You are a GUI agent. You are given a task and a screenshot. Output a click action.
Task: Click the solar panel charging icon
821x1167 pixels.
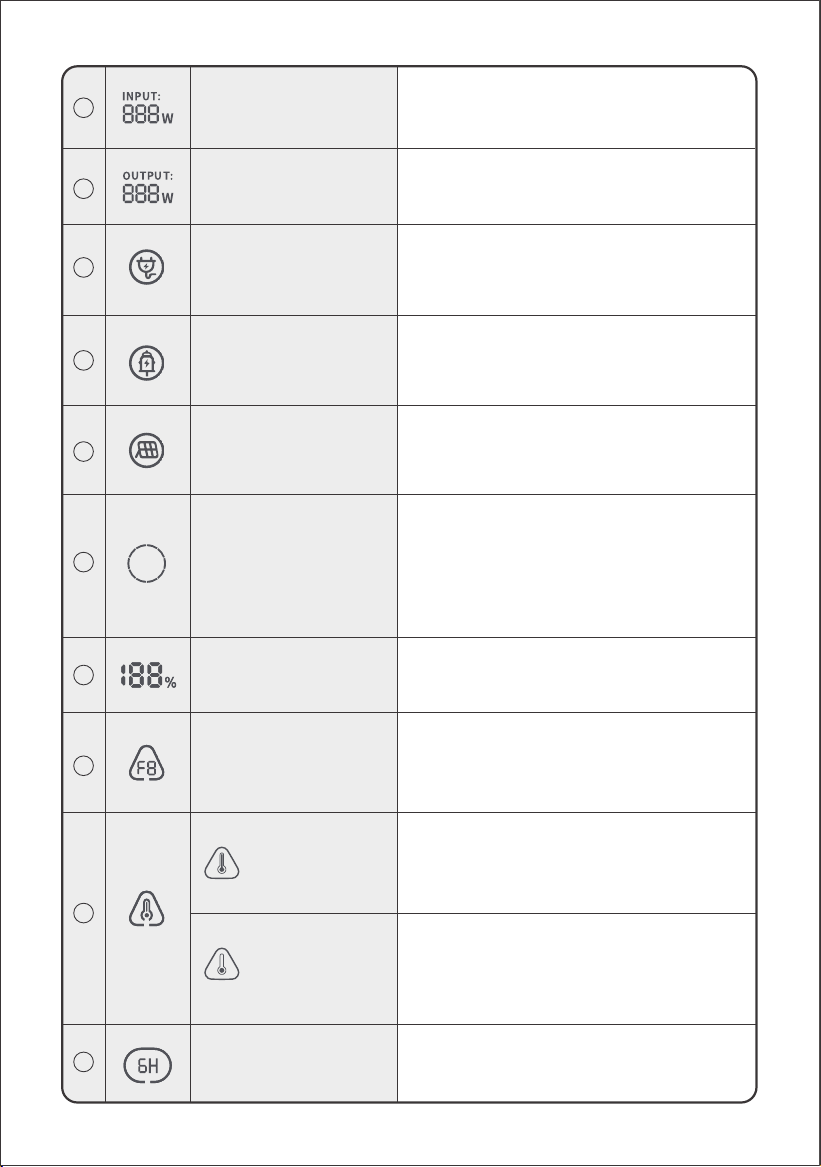pos(147,450)
